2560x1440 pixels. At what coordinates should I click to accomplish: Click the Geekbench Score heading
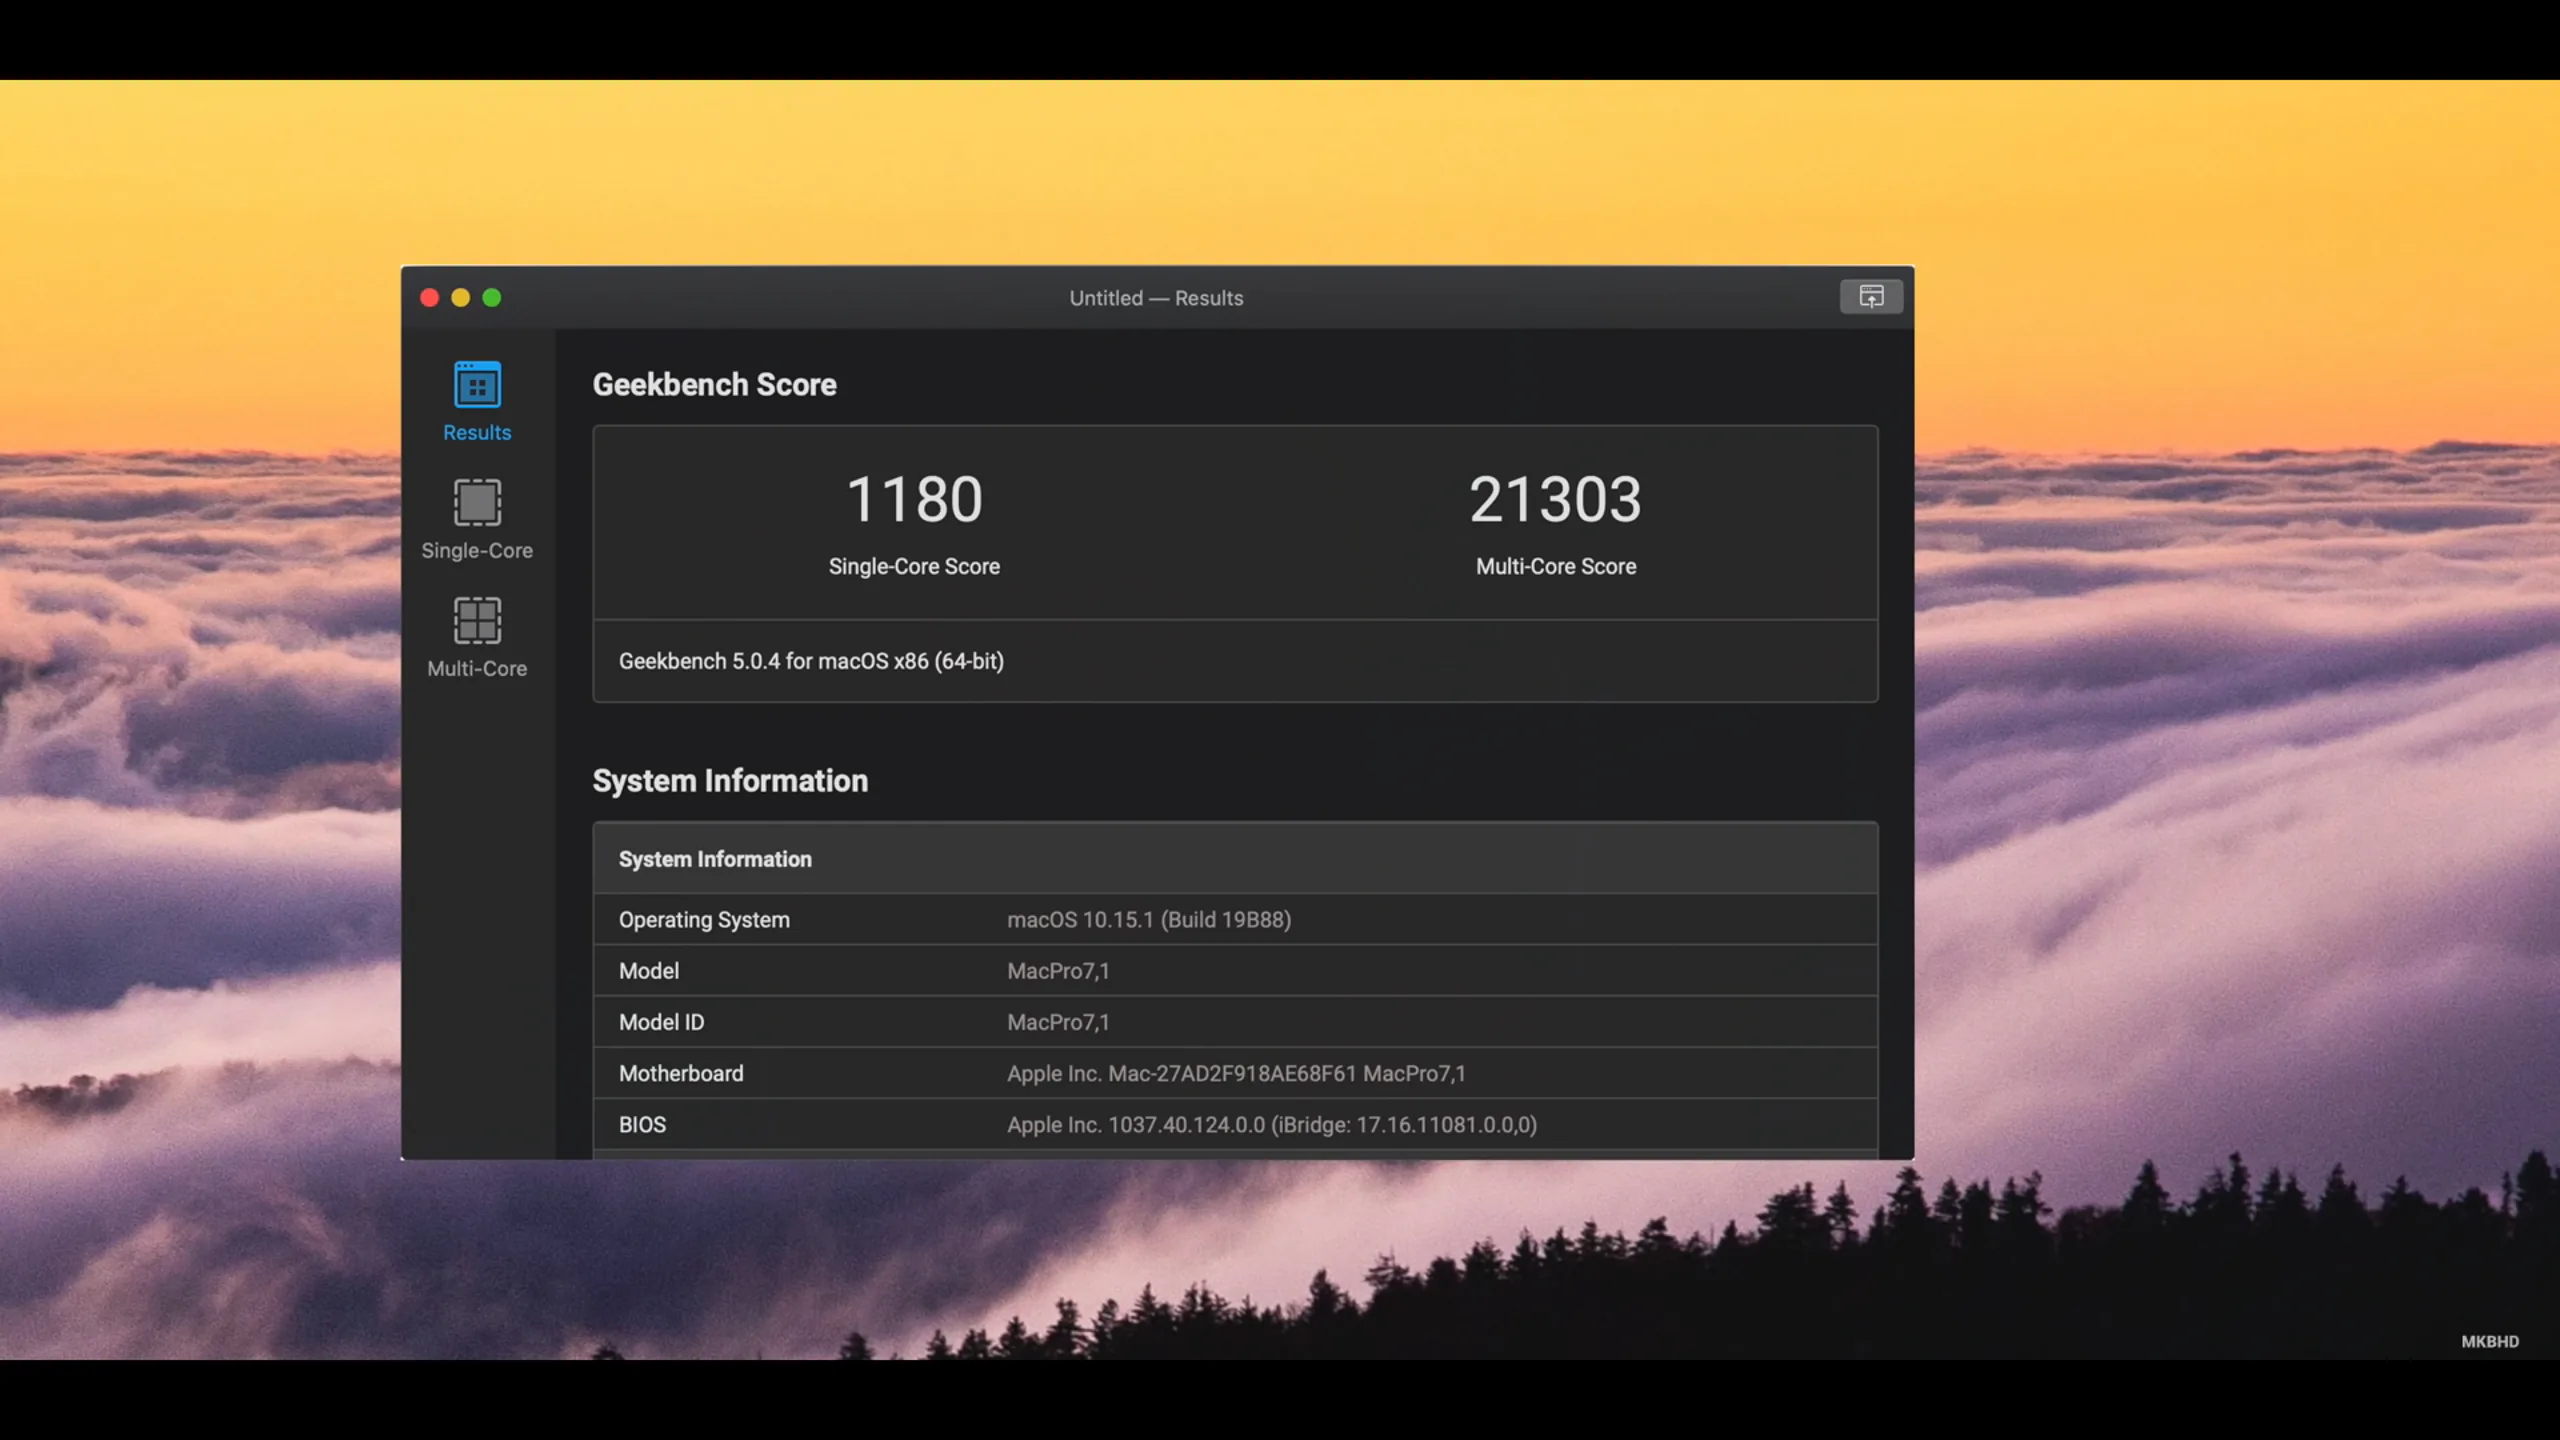coord(714,385)
